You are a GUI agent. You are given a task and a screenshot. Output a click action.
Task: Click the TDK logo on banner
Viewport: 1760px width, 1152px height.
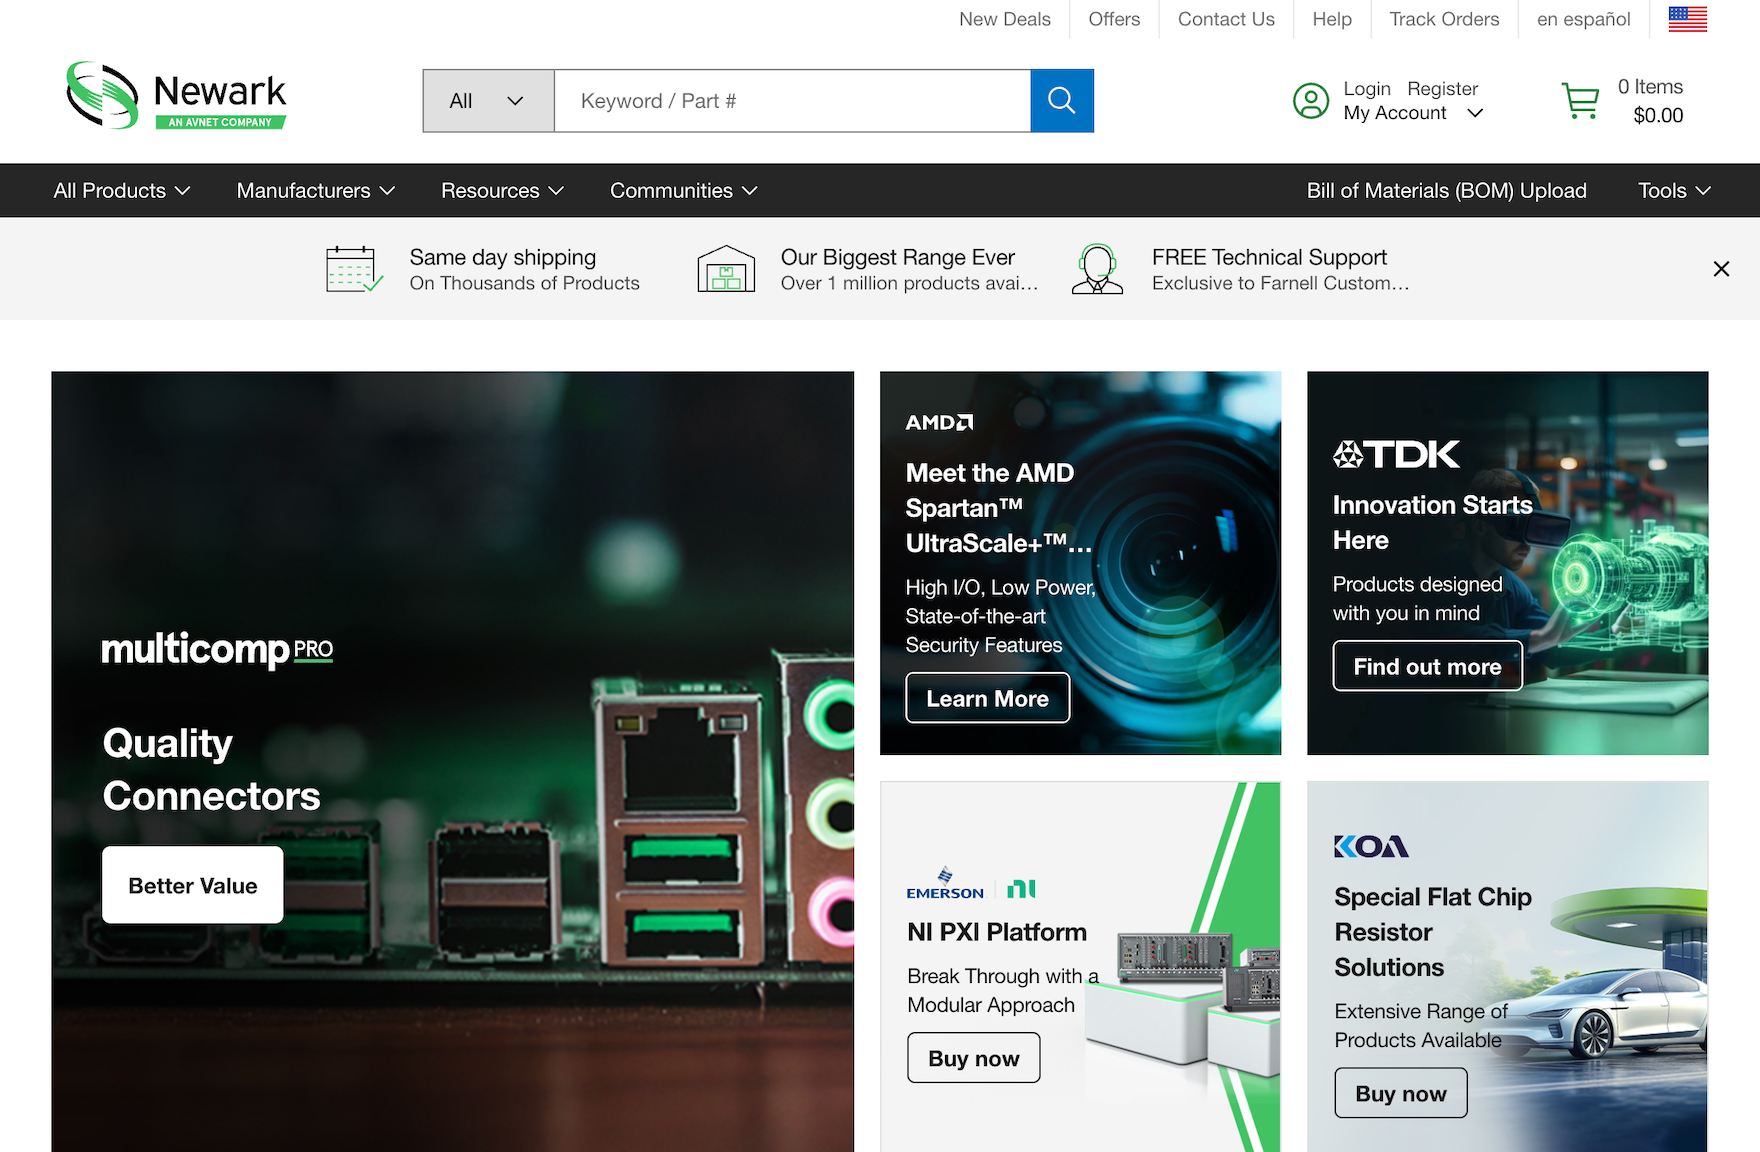tap(1396, 455)
